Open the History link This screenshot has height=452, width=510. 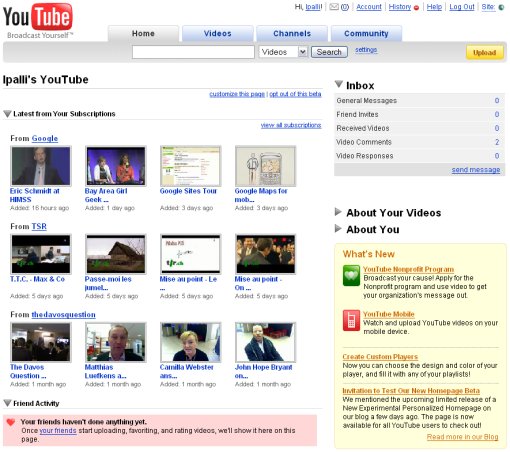[x=400, y=7]
